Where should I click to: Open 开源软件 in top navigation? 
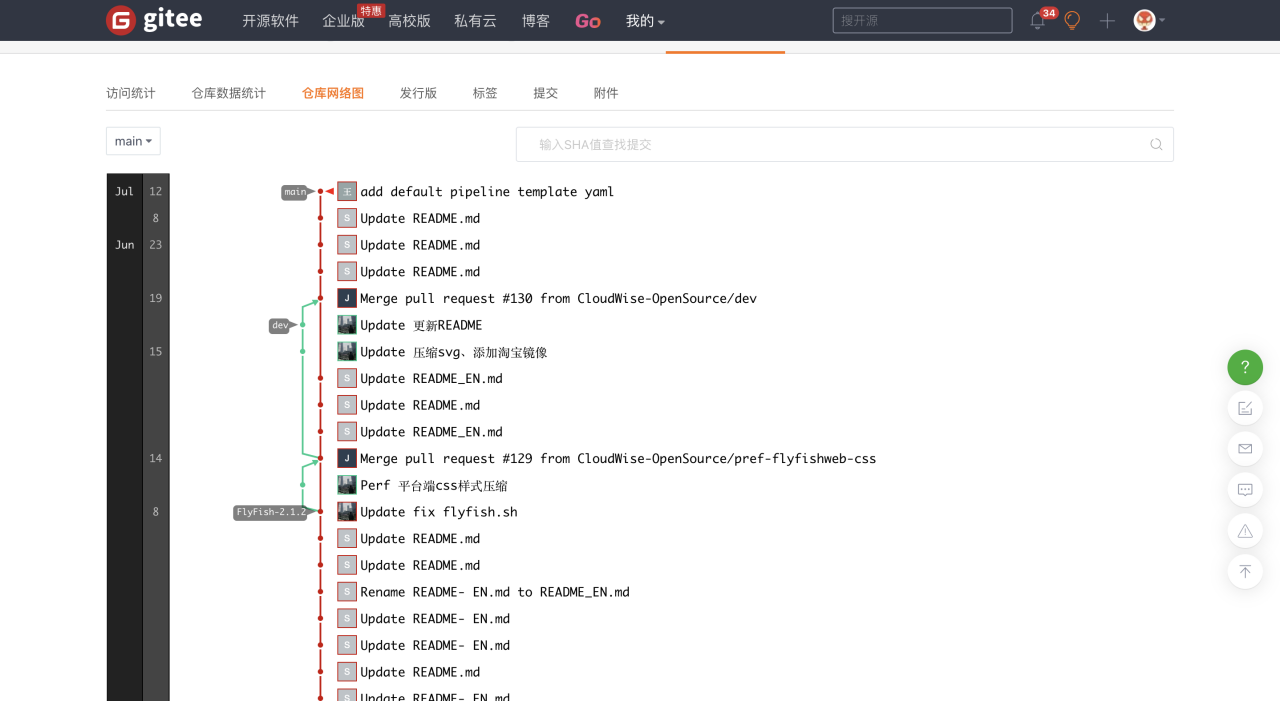[x=270, y=21]
